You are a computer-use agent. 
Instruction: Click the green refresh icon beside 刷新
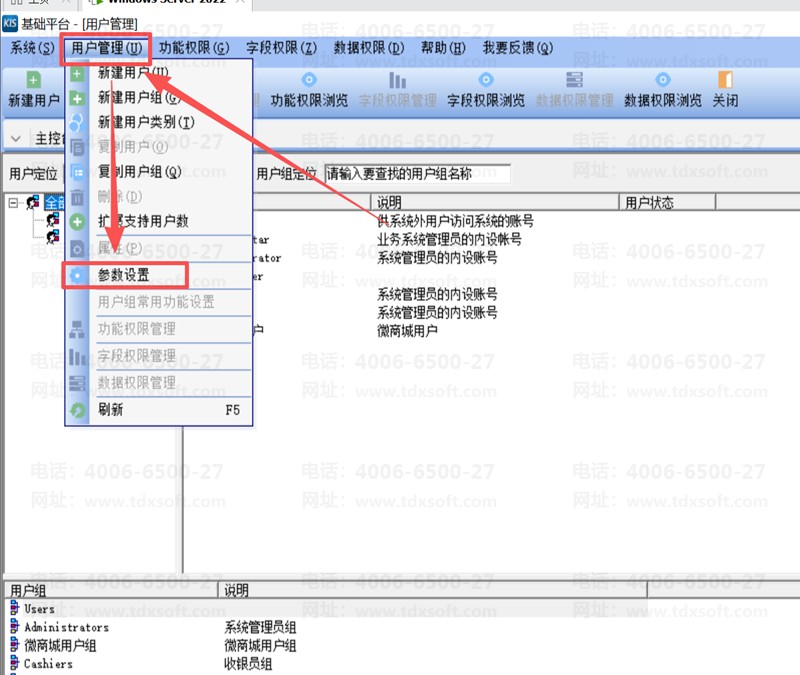tap(77, 409)
